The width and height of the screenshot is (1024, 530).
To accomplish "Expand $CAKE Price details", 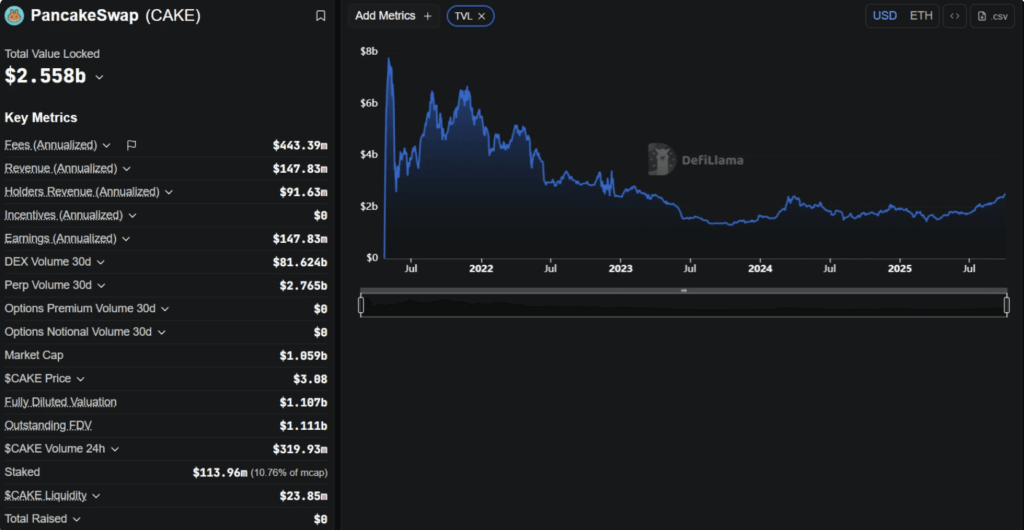I will (80, 379).
